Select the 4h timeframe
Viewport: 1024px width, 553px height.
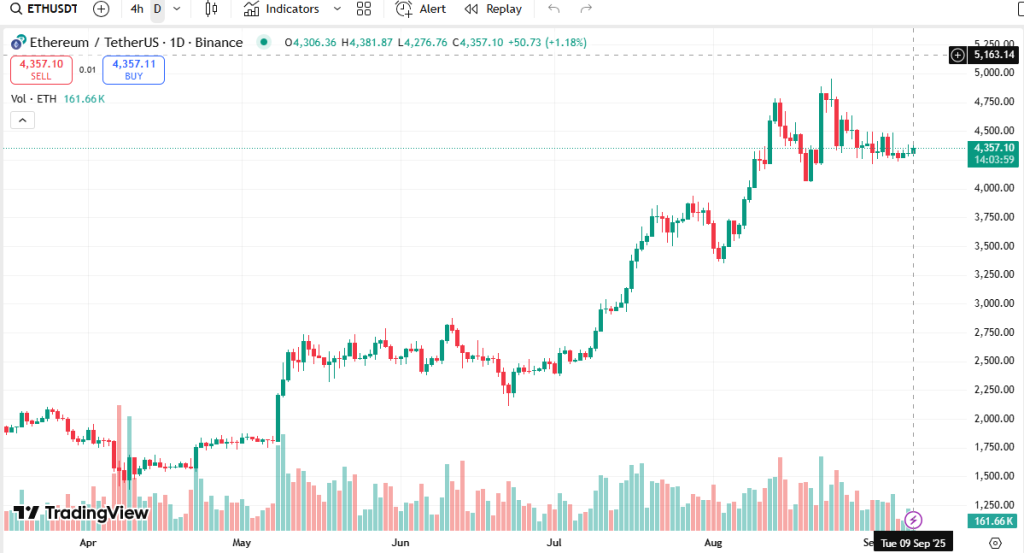click(137, 9)
